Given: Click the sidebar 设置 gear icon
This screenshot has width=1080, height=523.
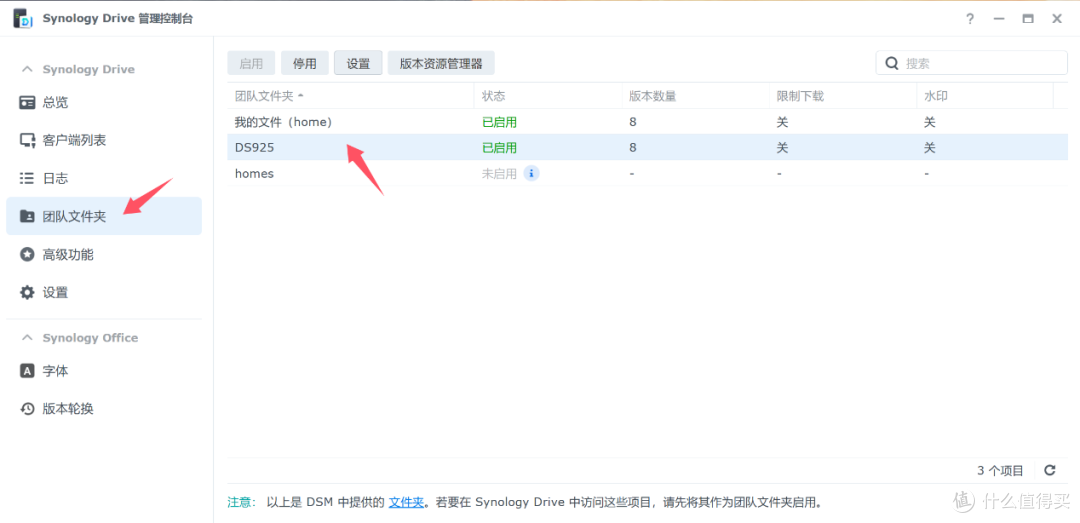Looking at the screenshot, I should tap(27, 293).
